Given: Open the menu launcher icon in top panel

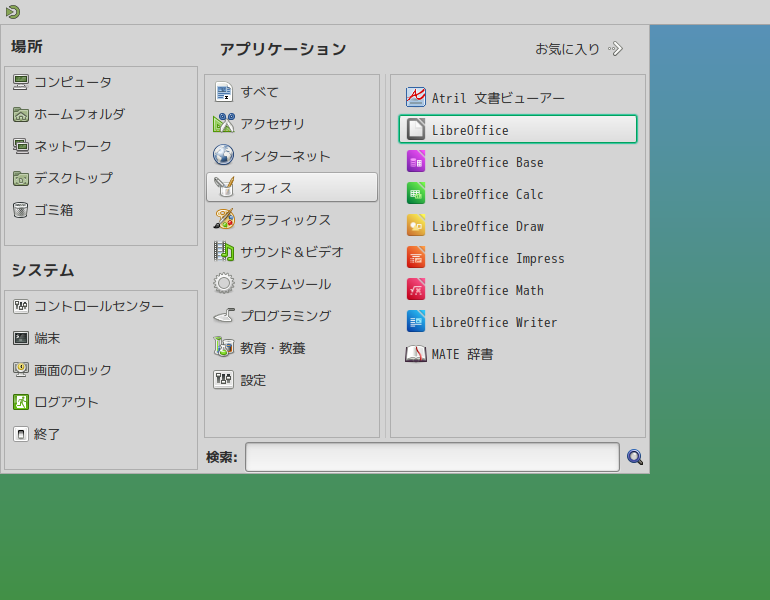Looking at the screenshot, I should pyautogui.click(x=13, y=11).
